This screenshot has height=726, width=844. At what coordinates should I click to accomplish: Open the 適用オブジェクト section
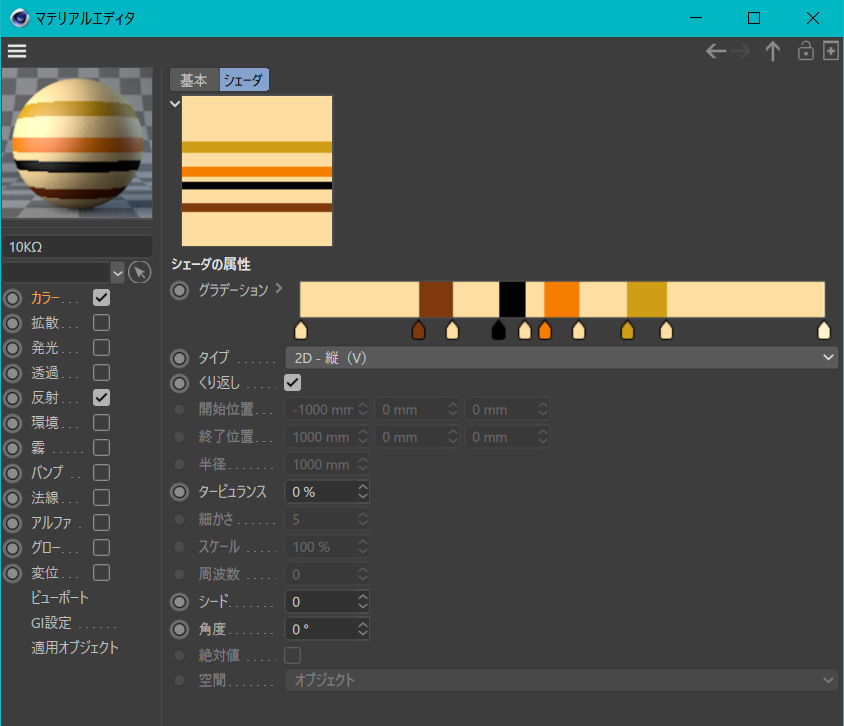coord(74,648)
